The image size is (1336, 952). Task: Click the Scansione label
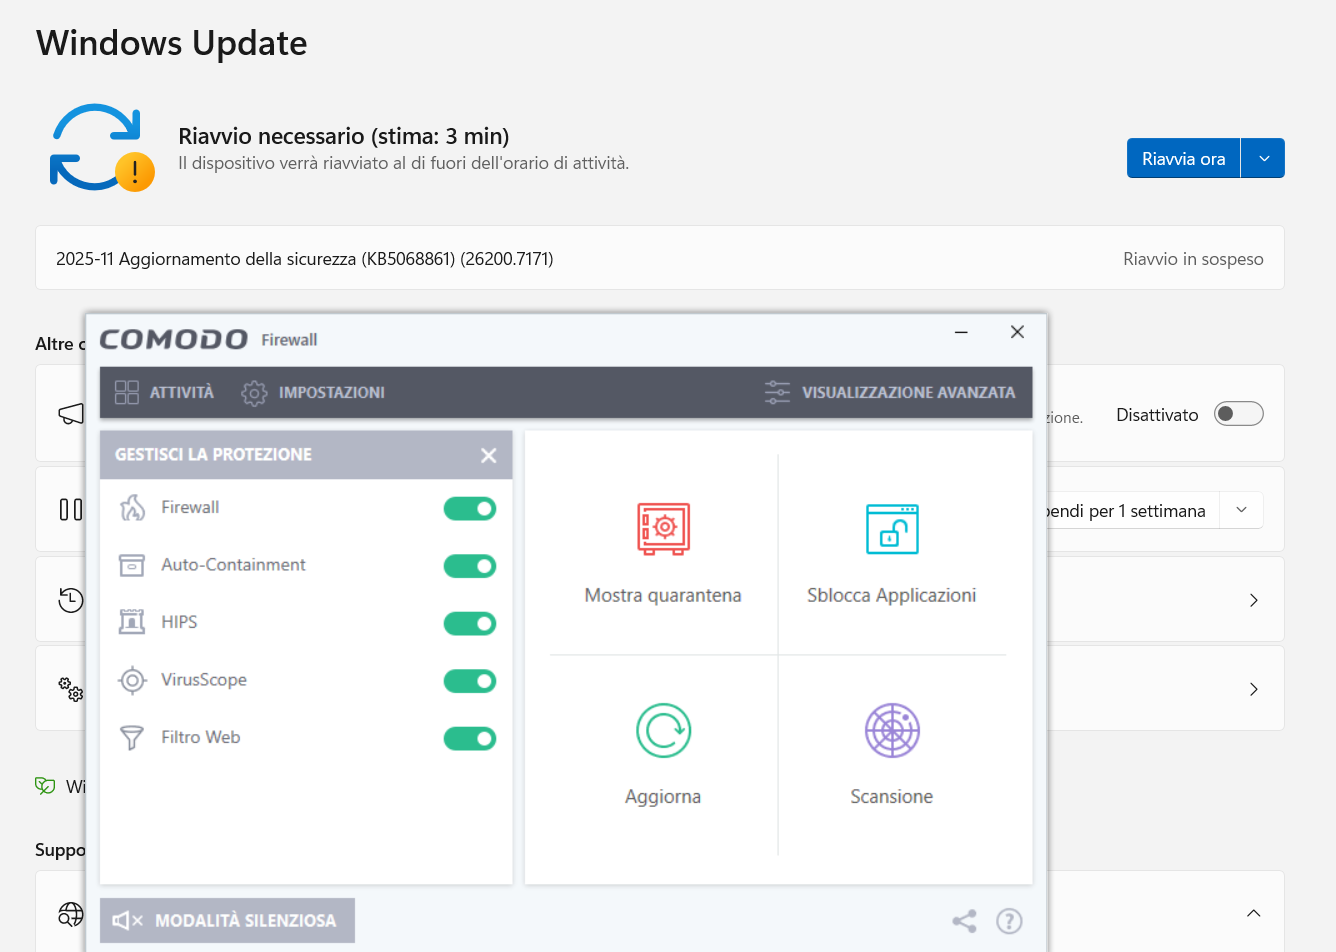[x=892, y=796]
